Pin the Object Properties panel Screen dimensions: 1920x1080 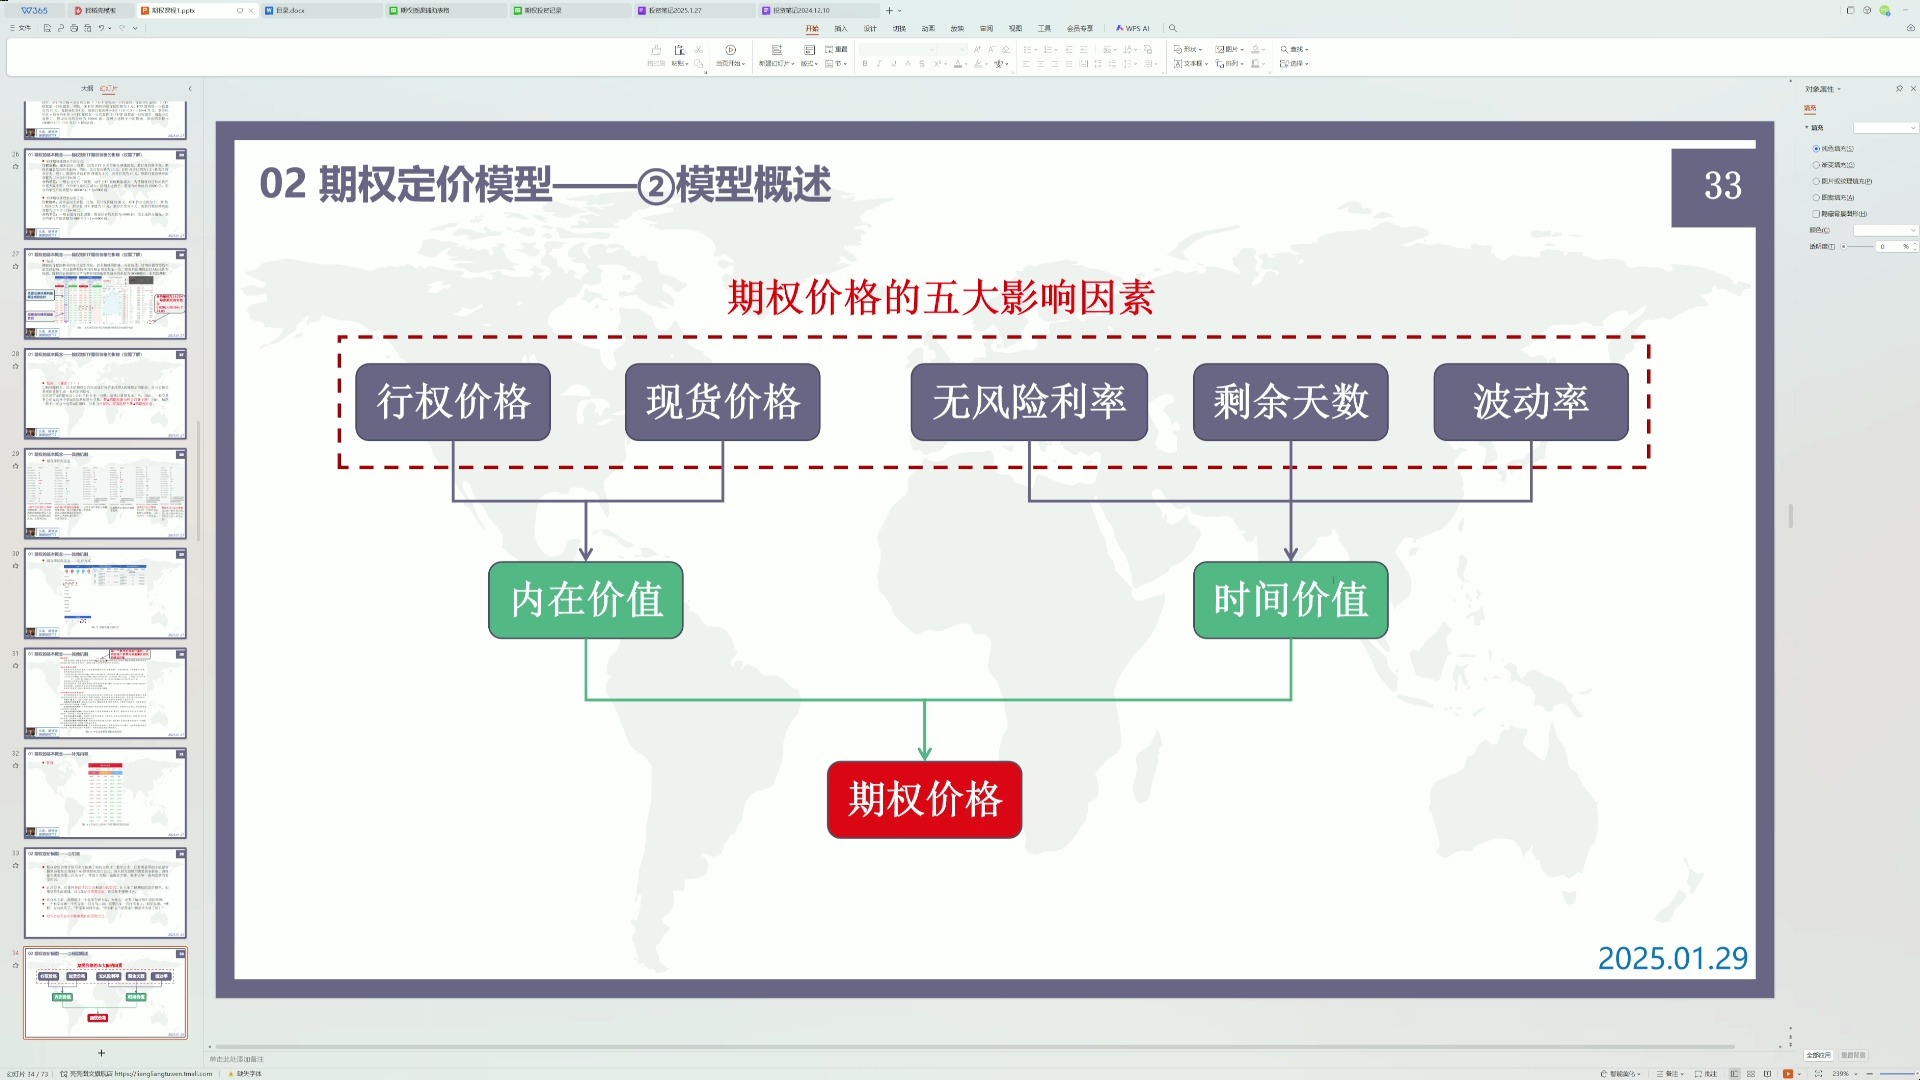coord(1899,89)
